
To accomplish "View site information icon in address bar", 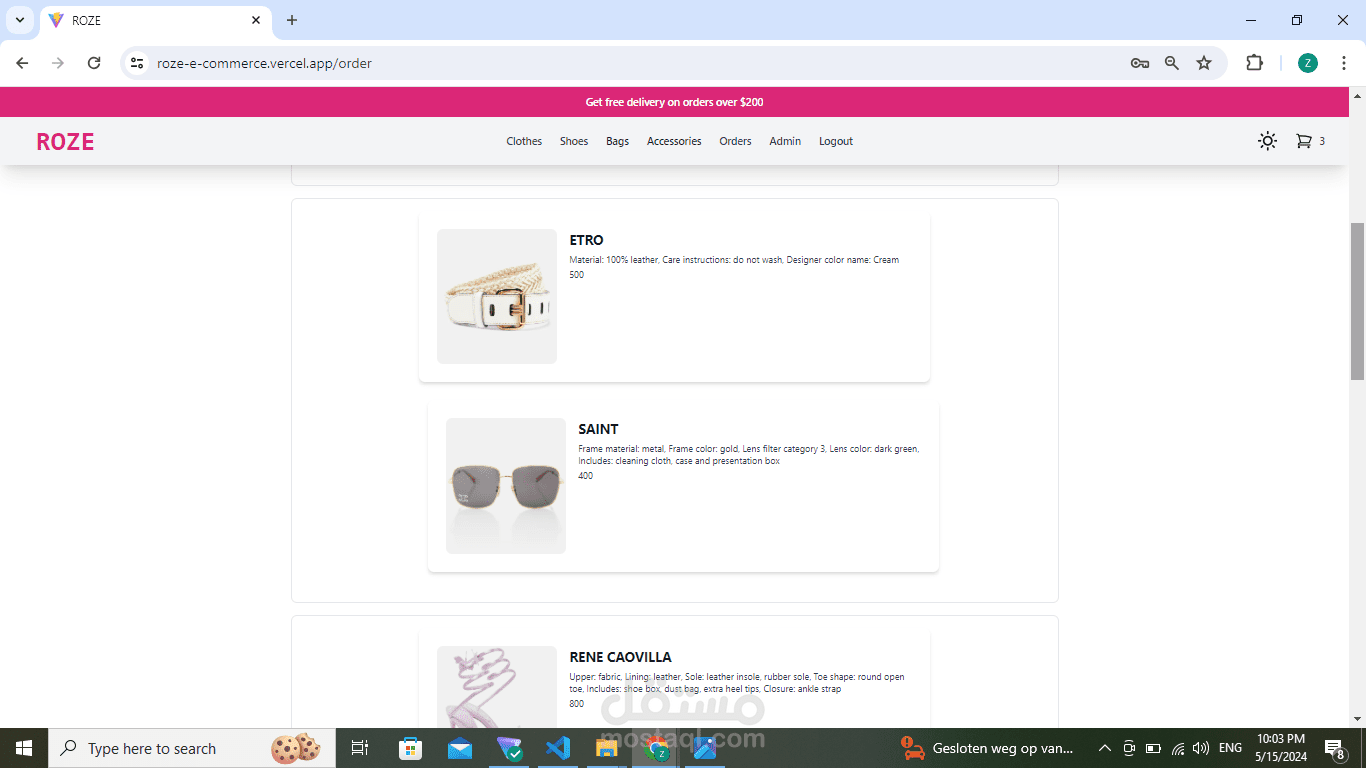I will [x=138, y=63].
